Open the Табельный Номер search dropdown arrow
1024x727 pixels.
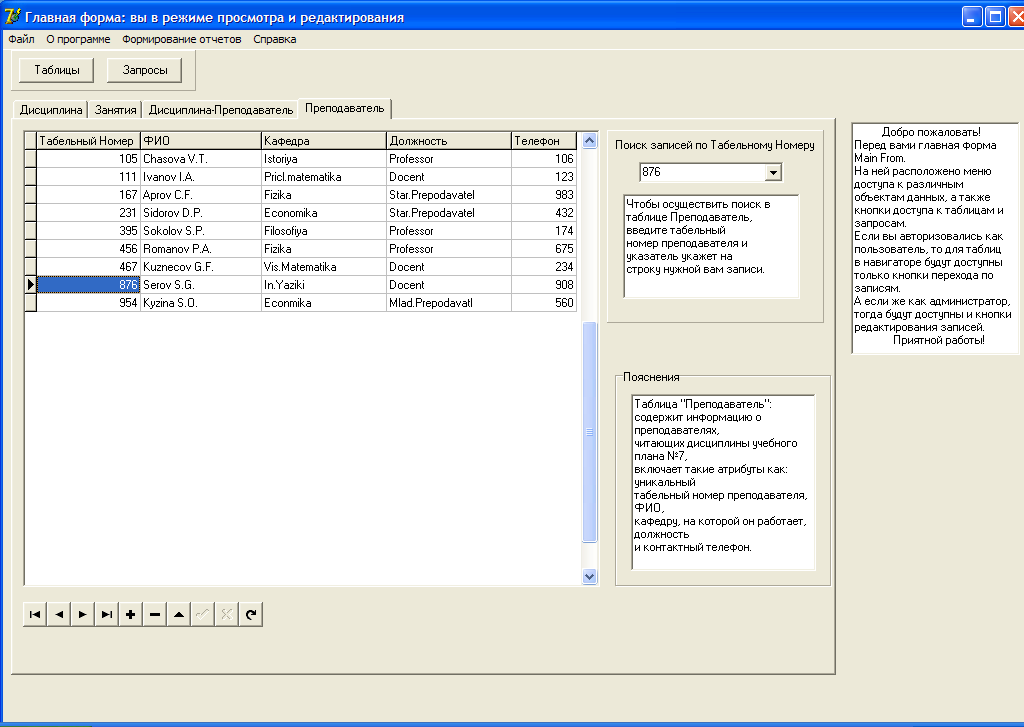tap(773, 172)
